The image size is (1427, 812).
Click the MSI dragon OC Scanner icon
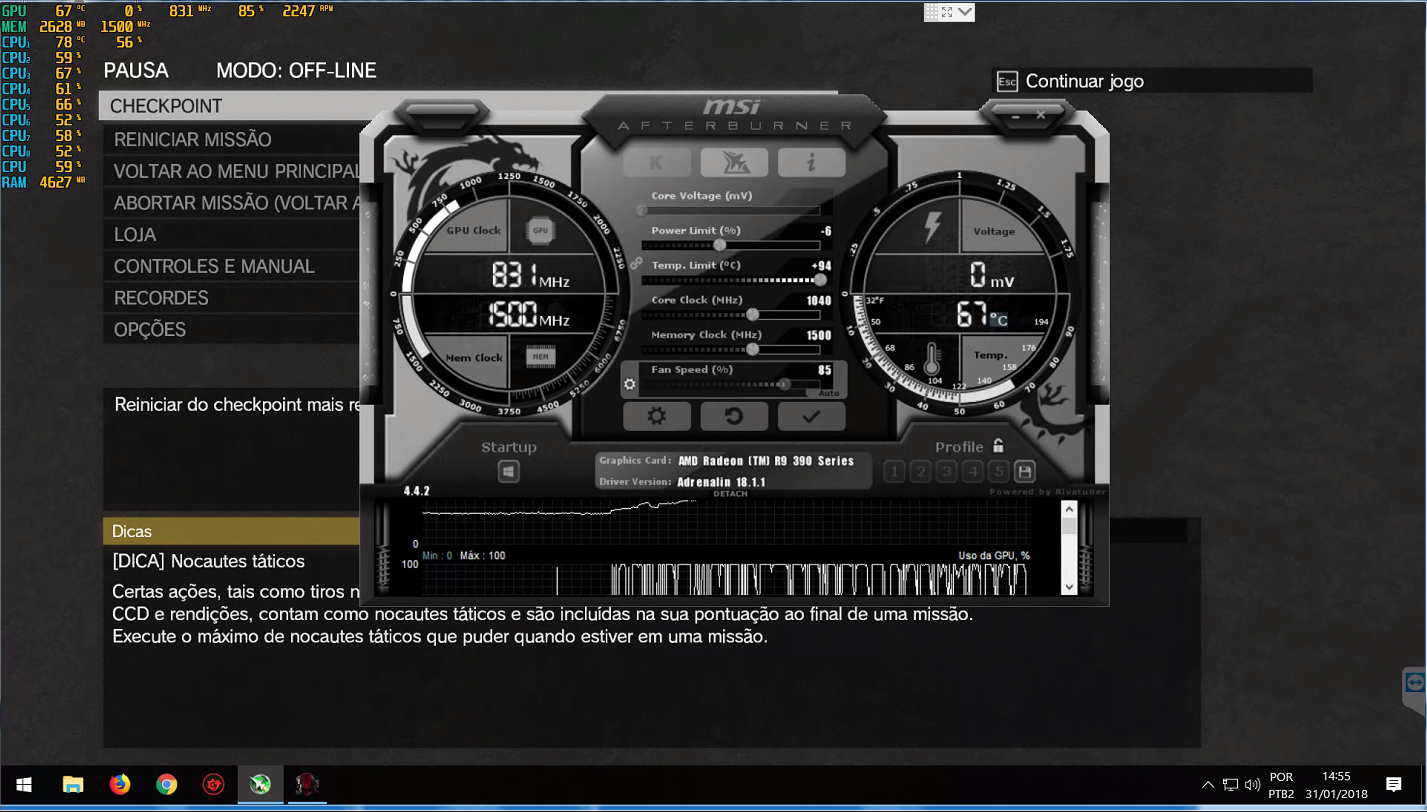coord(734,162)
